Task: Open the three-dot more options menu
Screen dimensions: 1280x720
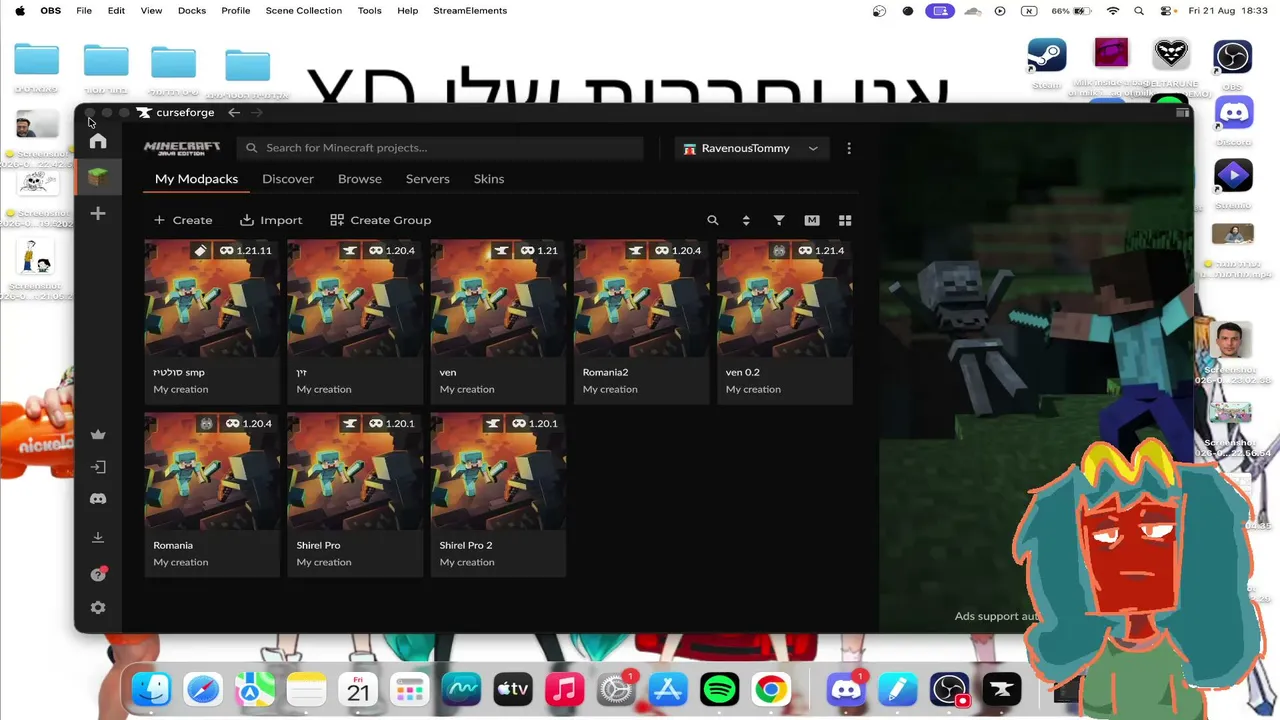Action: (x=849, y=148)
